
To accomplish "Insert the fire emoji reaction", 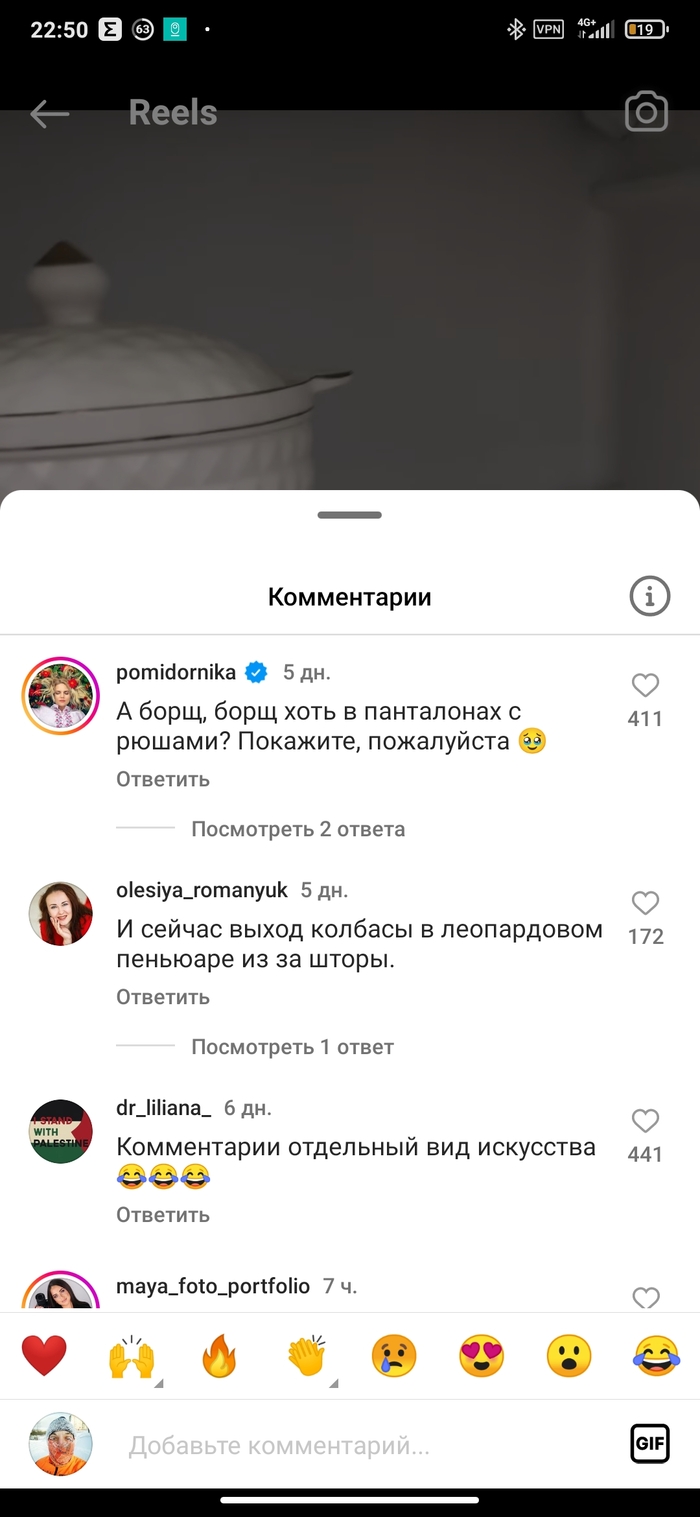I will pos(219,1357).
